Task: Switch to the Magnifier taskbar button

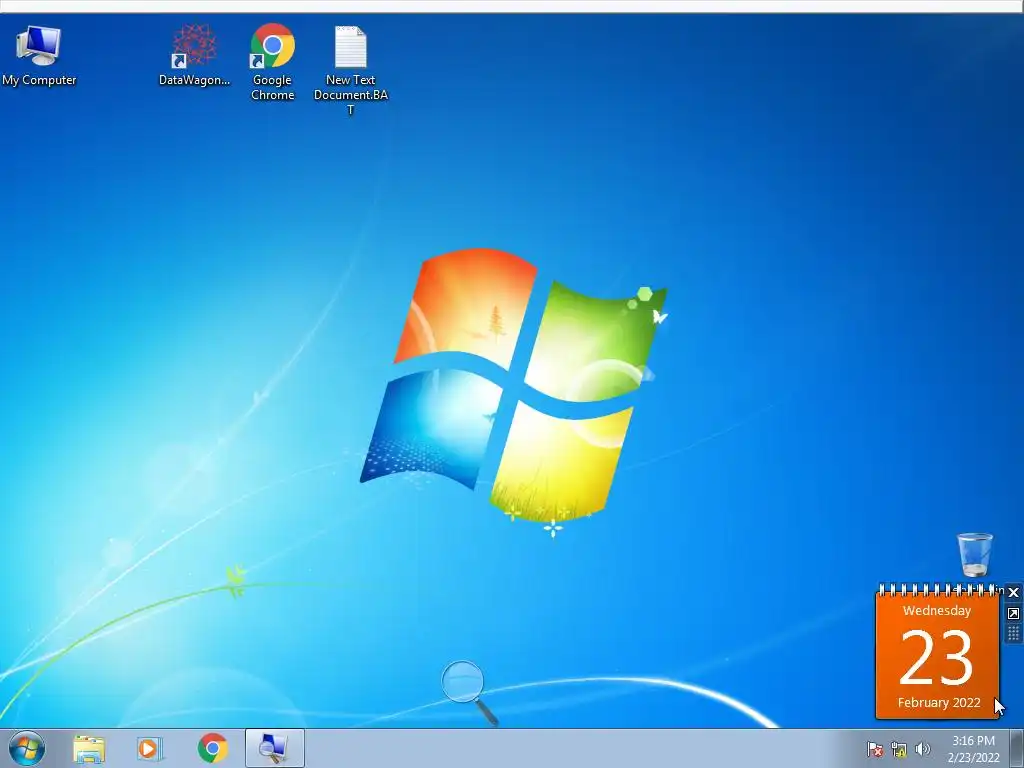Action: click(274, 748)
